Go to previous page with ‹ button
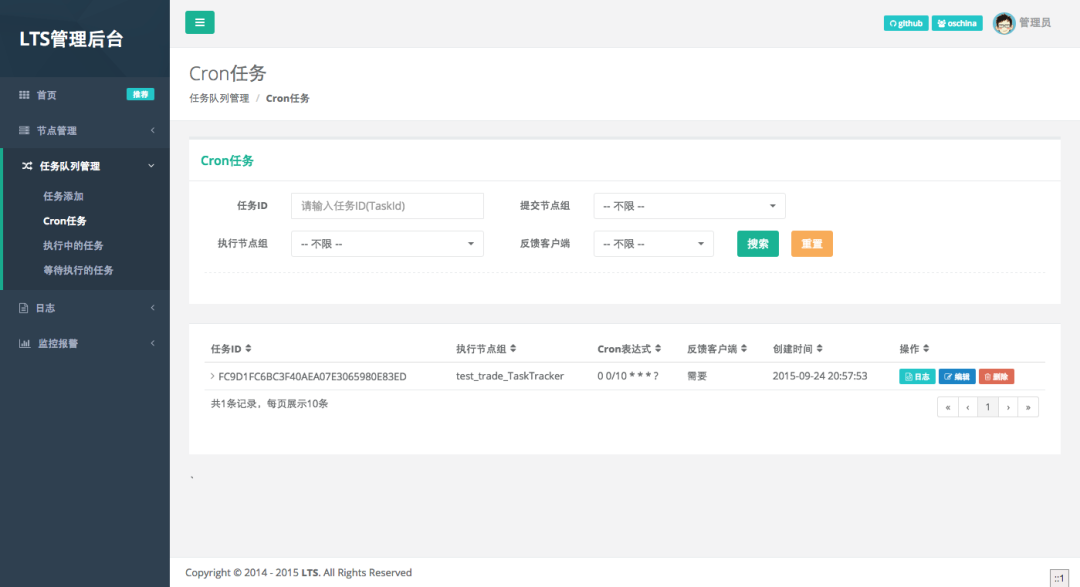The width and height of the screenshot is (1080, 587). click(968, 407)
